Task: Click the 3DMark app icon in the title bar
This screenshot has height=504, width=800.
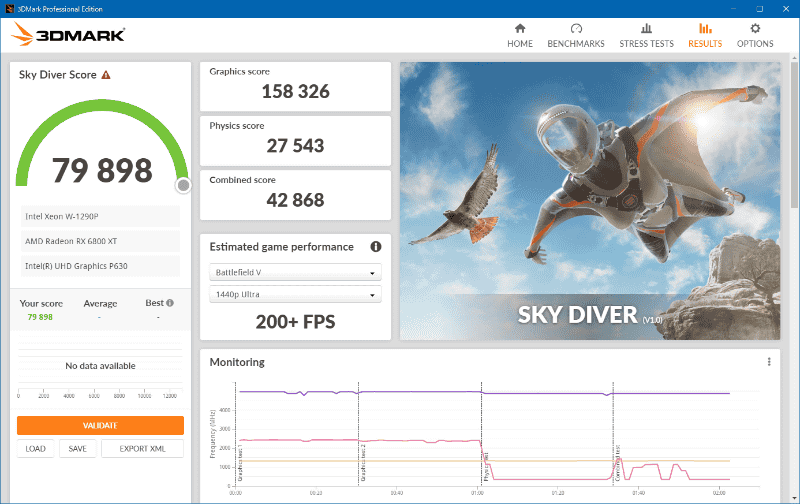Action: point(9,9)
